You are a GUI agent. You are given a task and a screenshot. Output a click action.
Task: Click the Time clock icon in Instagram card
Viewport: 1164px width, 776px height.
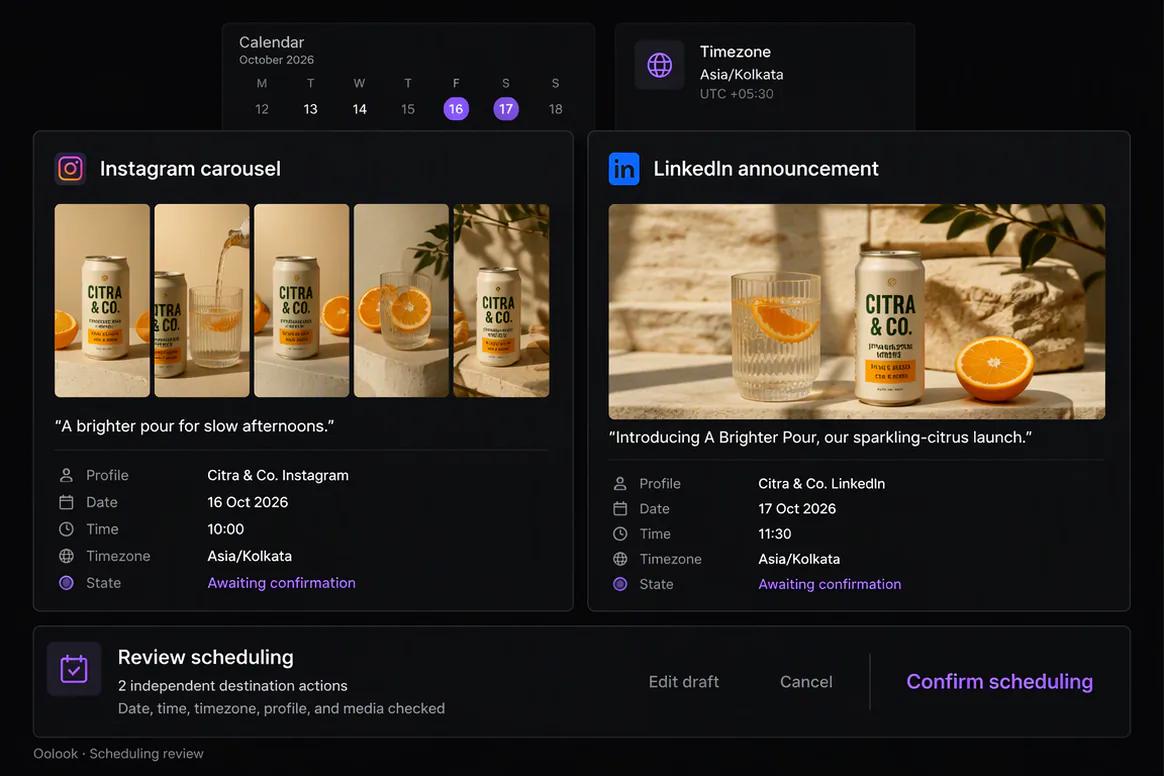point(66,529)
